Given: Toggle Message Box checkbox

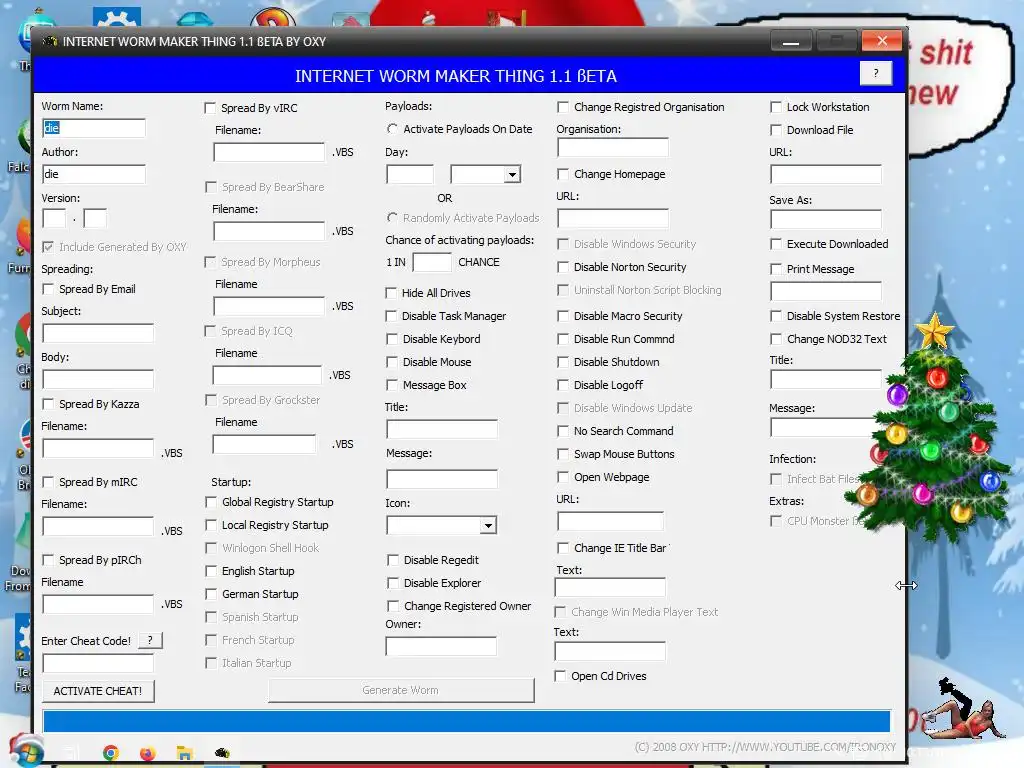Looking at the screenshot, I should (x=392, y=385).
